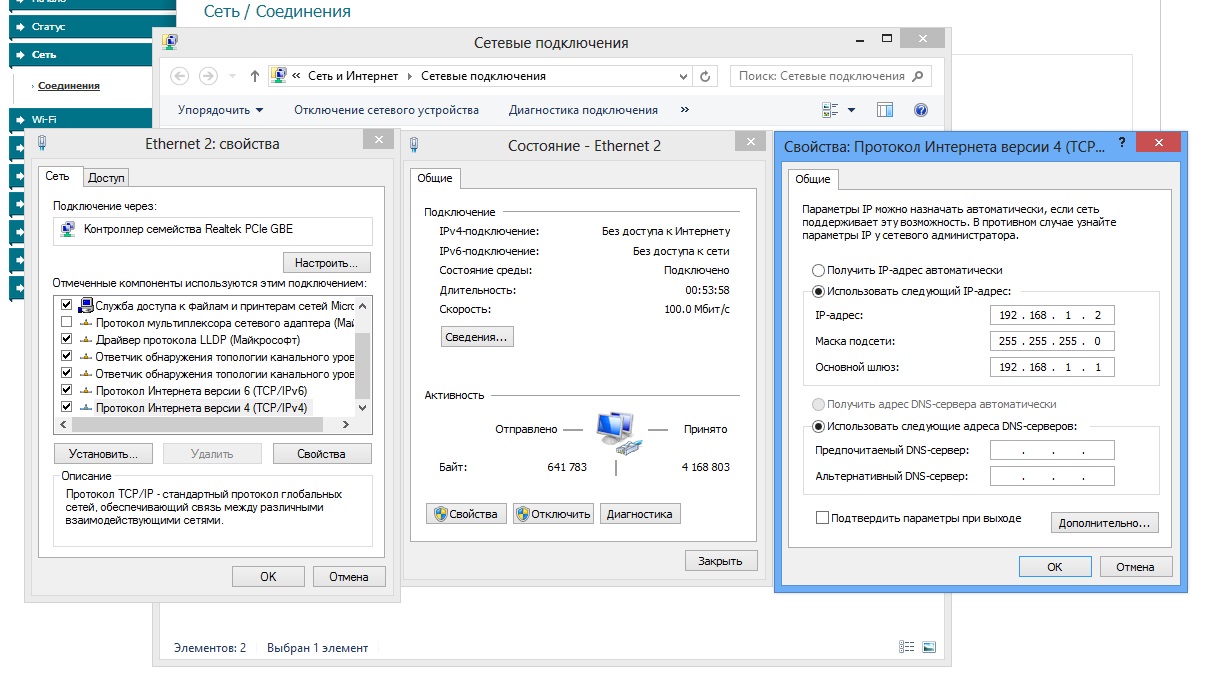Viewport: 1211px width, 675px height.
Task: Uncheck the Протокол Интернета версии 6 checkbox
Action: 67,390
